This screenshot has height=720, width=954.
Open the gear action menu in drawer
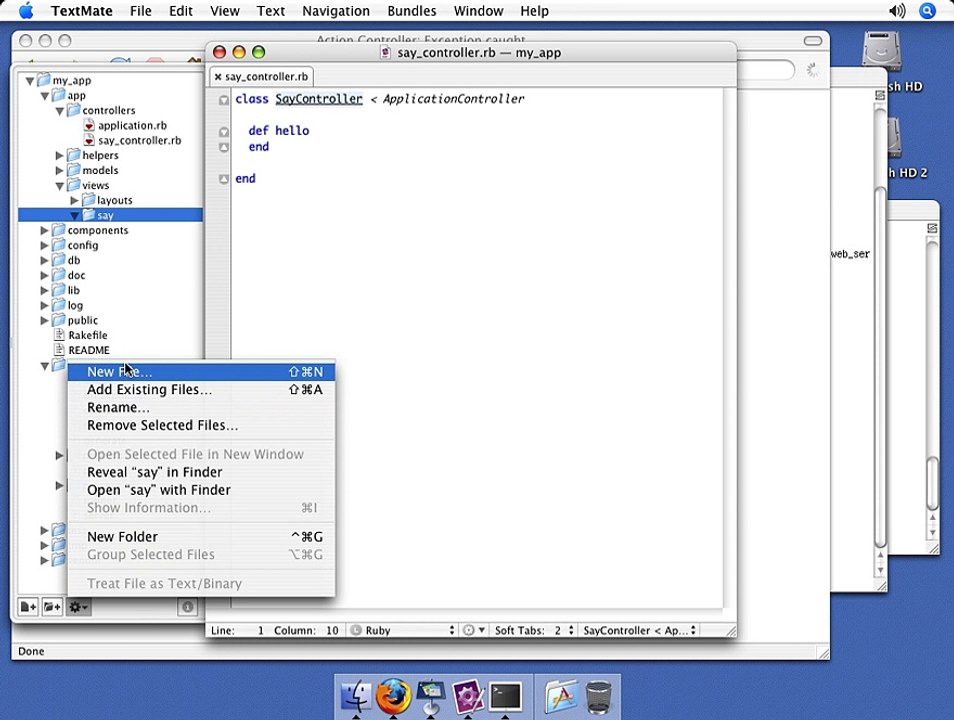(78, 606)
